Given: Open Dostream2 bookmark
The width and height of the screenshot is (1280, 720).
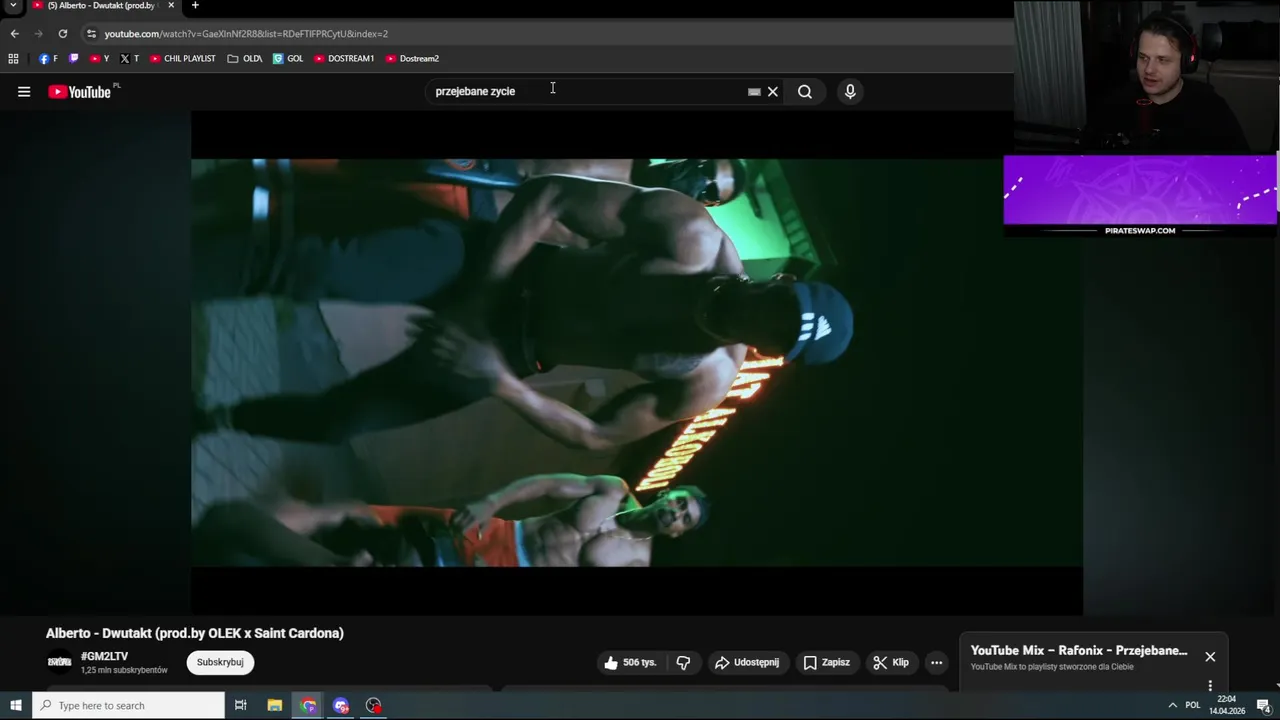Looking at the screenshot, I should click(412, 59).
